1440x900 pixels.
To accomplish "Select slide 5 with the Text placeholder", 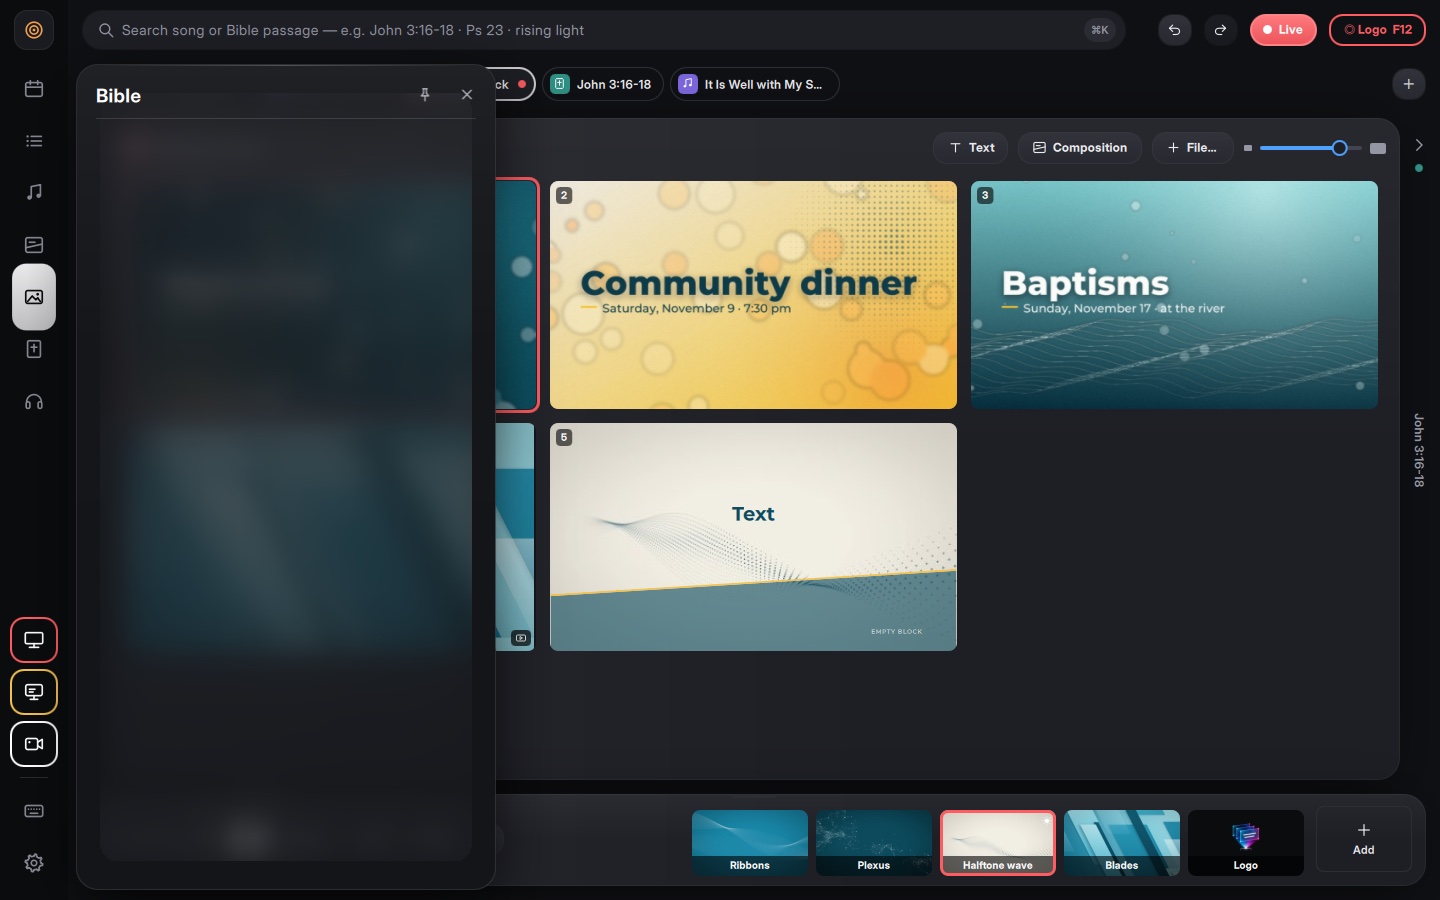I will [x=753, y=537].
